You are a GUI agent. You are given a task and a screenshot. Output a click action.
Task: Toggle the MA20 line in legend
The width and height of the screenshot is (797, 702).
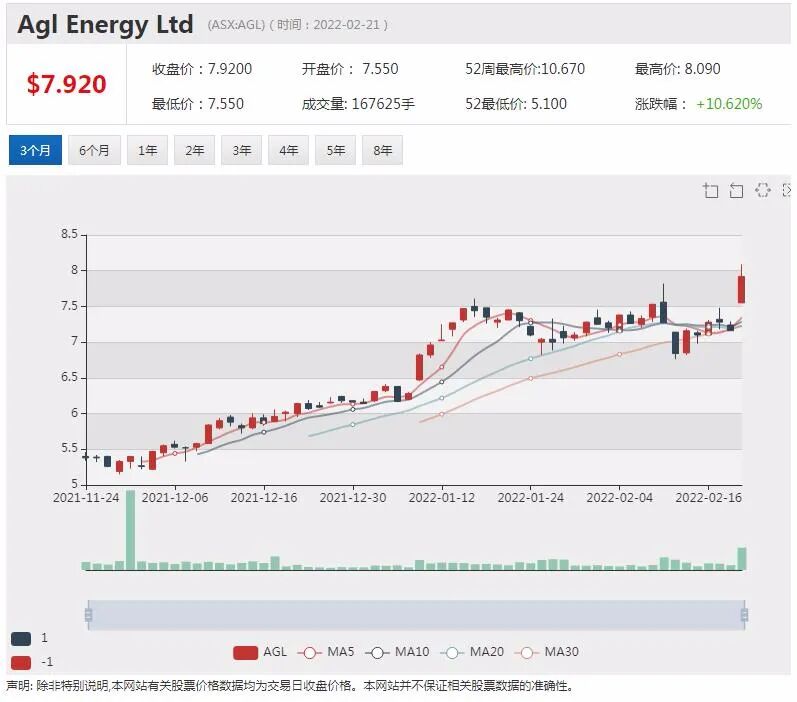point(472,652)
